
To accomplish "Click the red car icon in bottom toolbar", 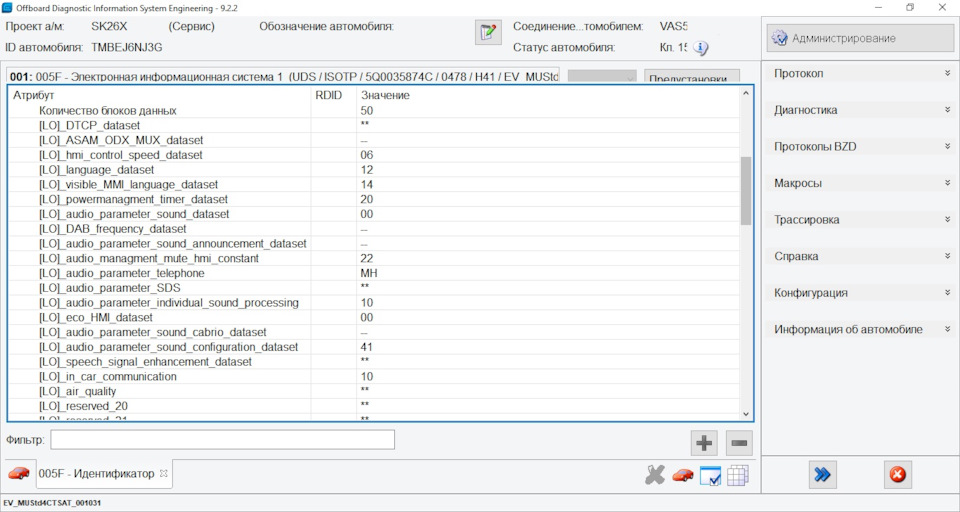I will [x=683, y=475].
